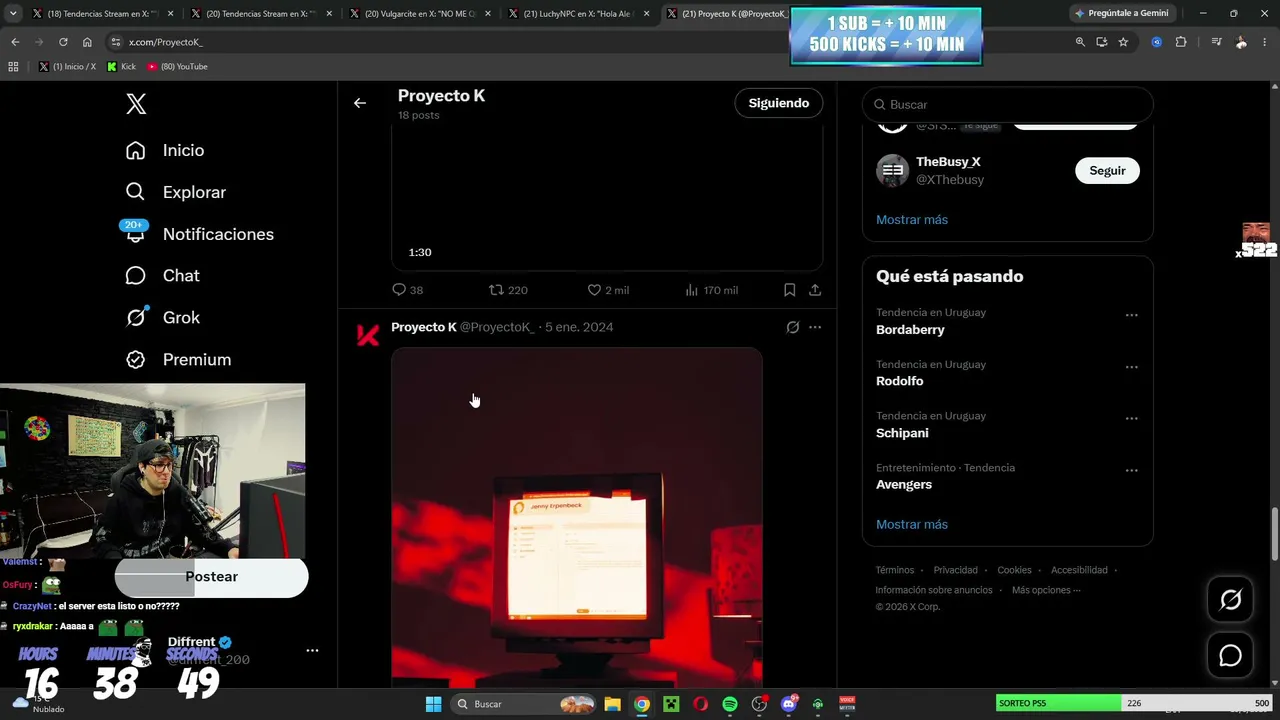This screenshot has height=720, width=1280.
Task: Switch to the Vulgarcite en X tab
Action: tap(420, 14)
